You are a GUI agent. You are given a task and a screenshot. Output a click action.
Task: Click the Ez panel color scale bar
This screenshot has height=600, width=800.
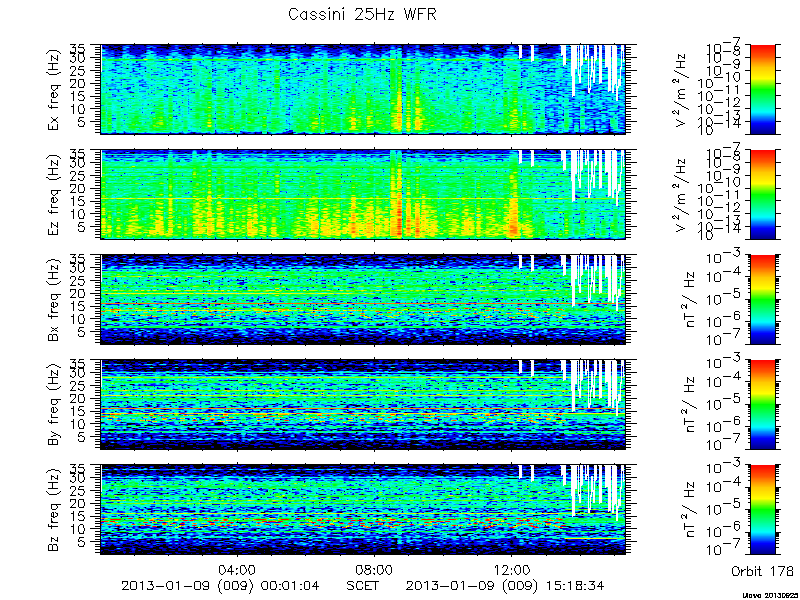pyautogui.click(x=763, y=194)
